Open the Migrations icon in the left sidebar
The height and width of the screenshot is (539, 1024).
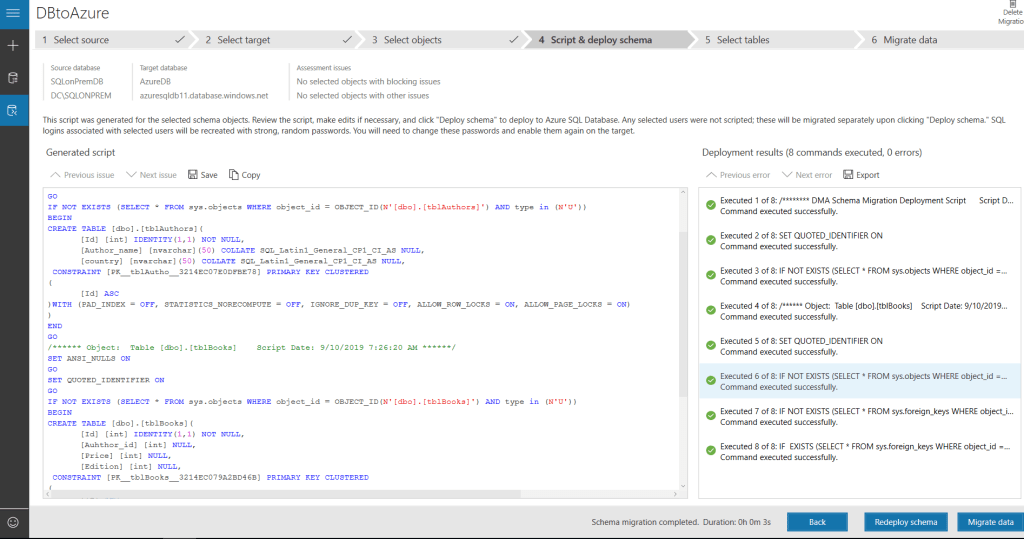pyautogui.click(x=13, y=110)
